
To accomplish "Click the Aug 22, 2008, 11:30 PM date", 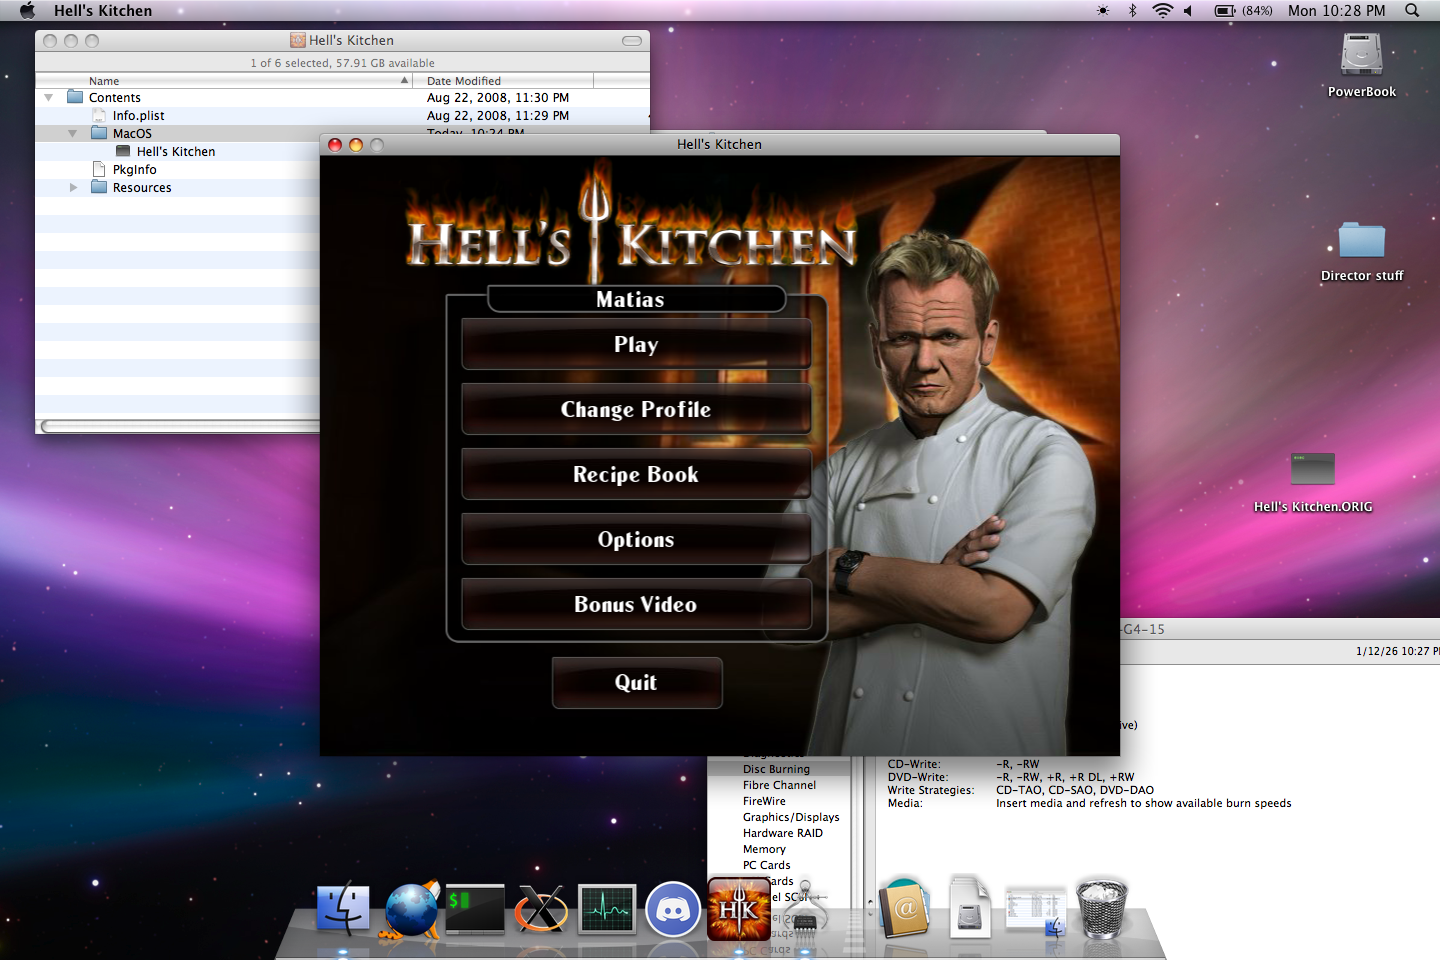I will pos(498,98).
